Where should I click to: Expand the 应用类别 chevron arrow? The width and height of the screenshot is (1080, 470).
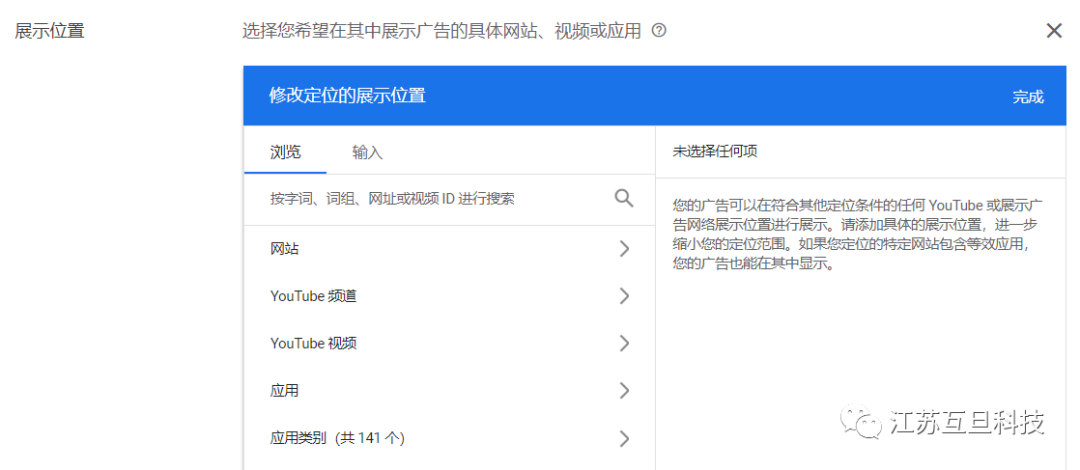click(x=624, y=438)
